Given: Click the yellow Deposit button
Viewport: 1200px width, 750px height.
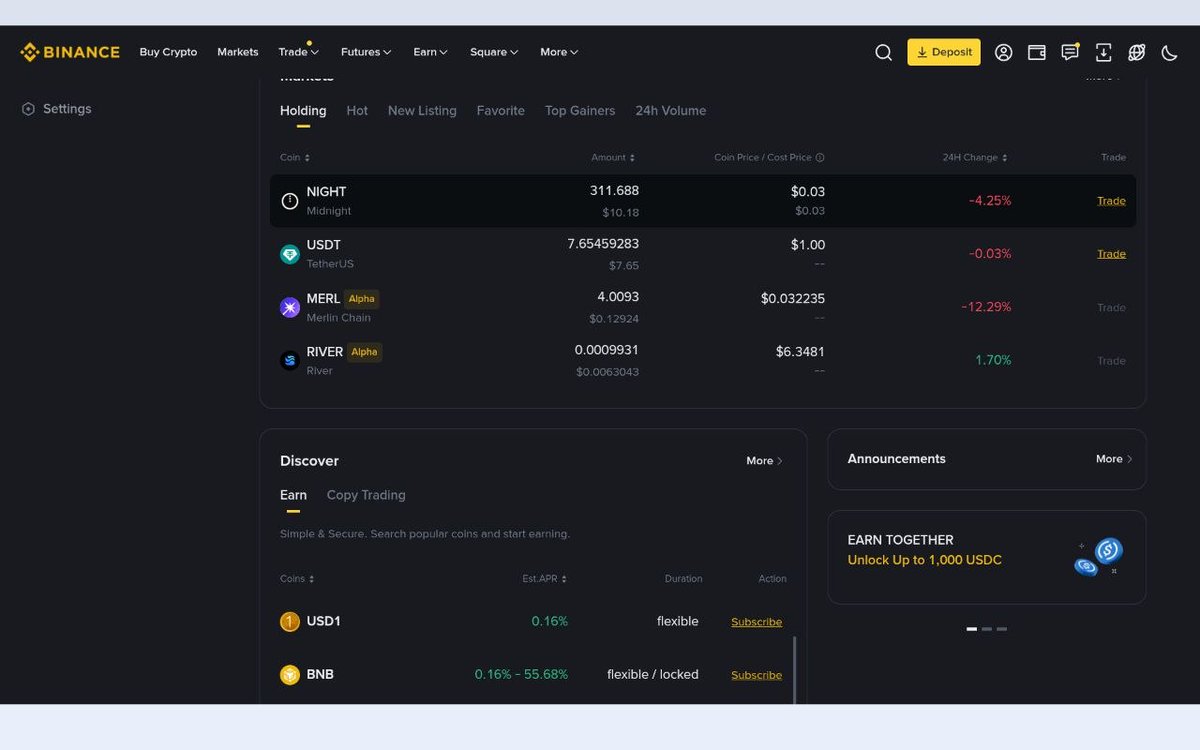Looking at the screenshot, I should pos(944,52).
